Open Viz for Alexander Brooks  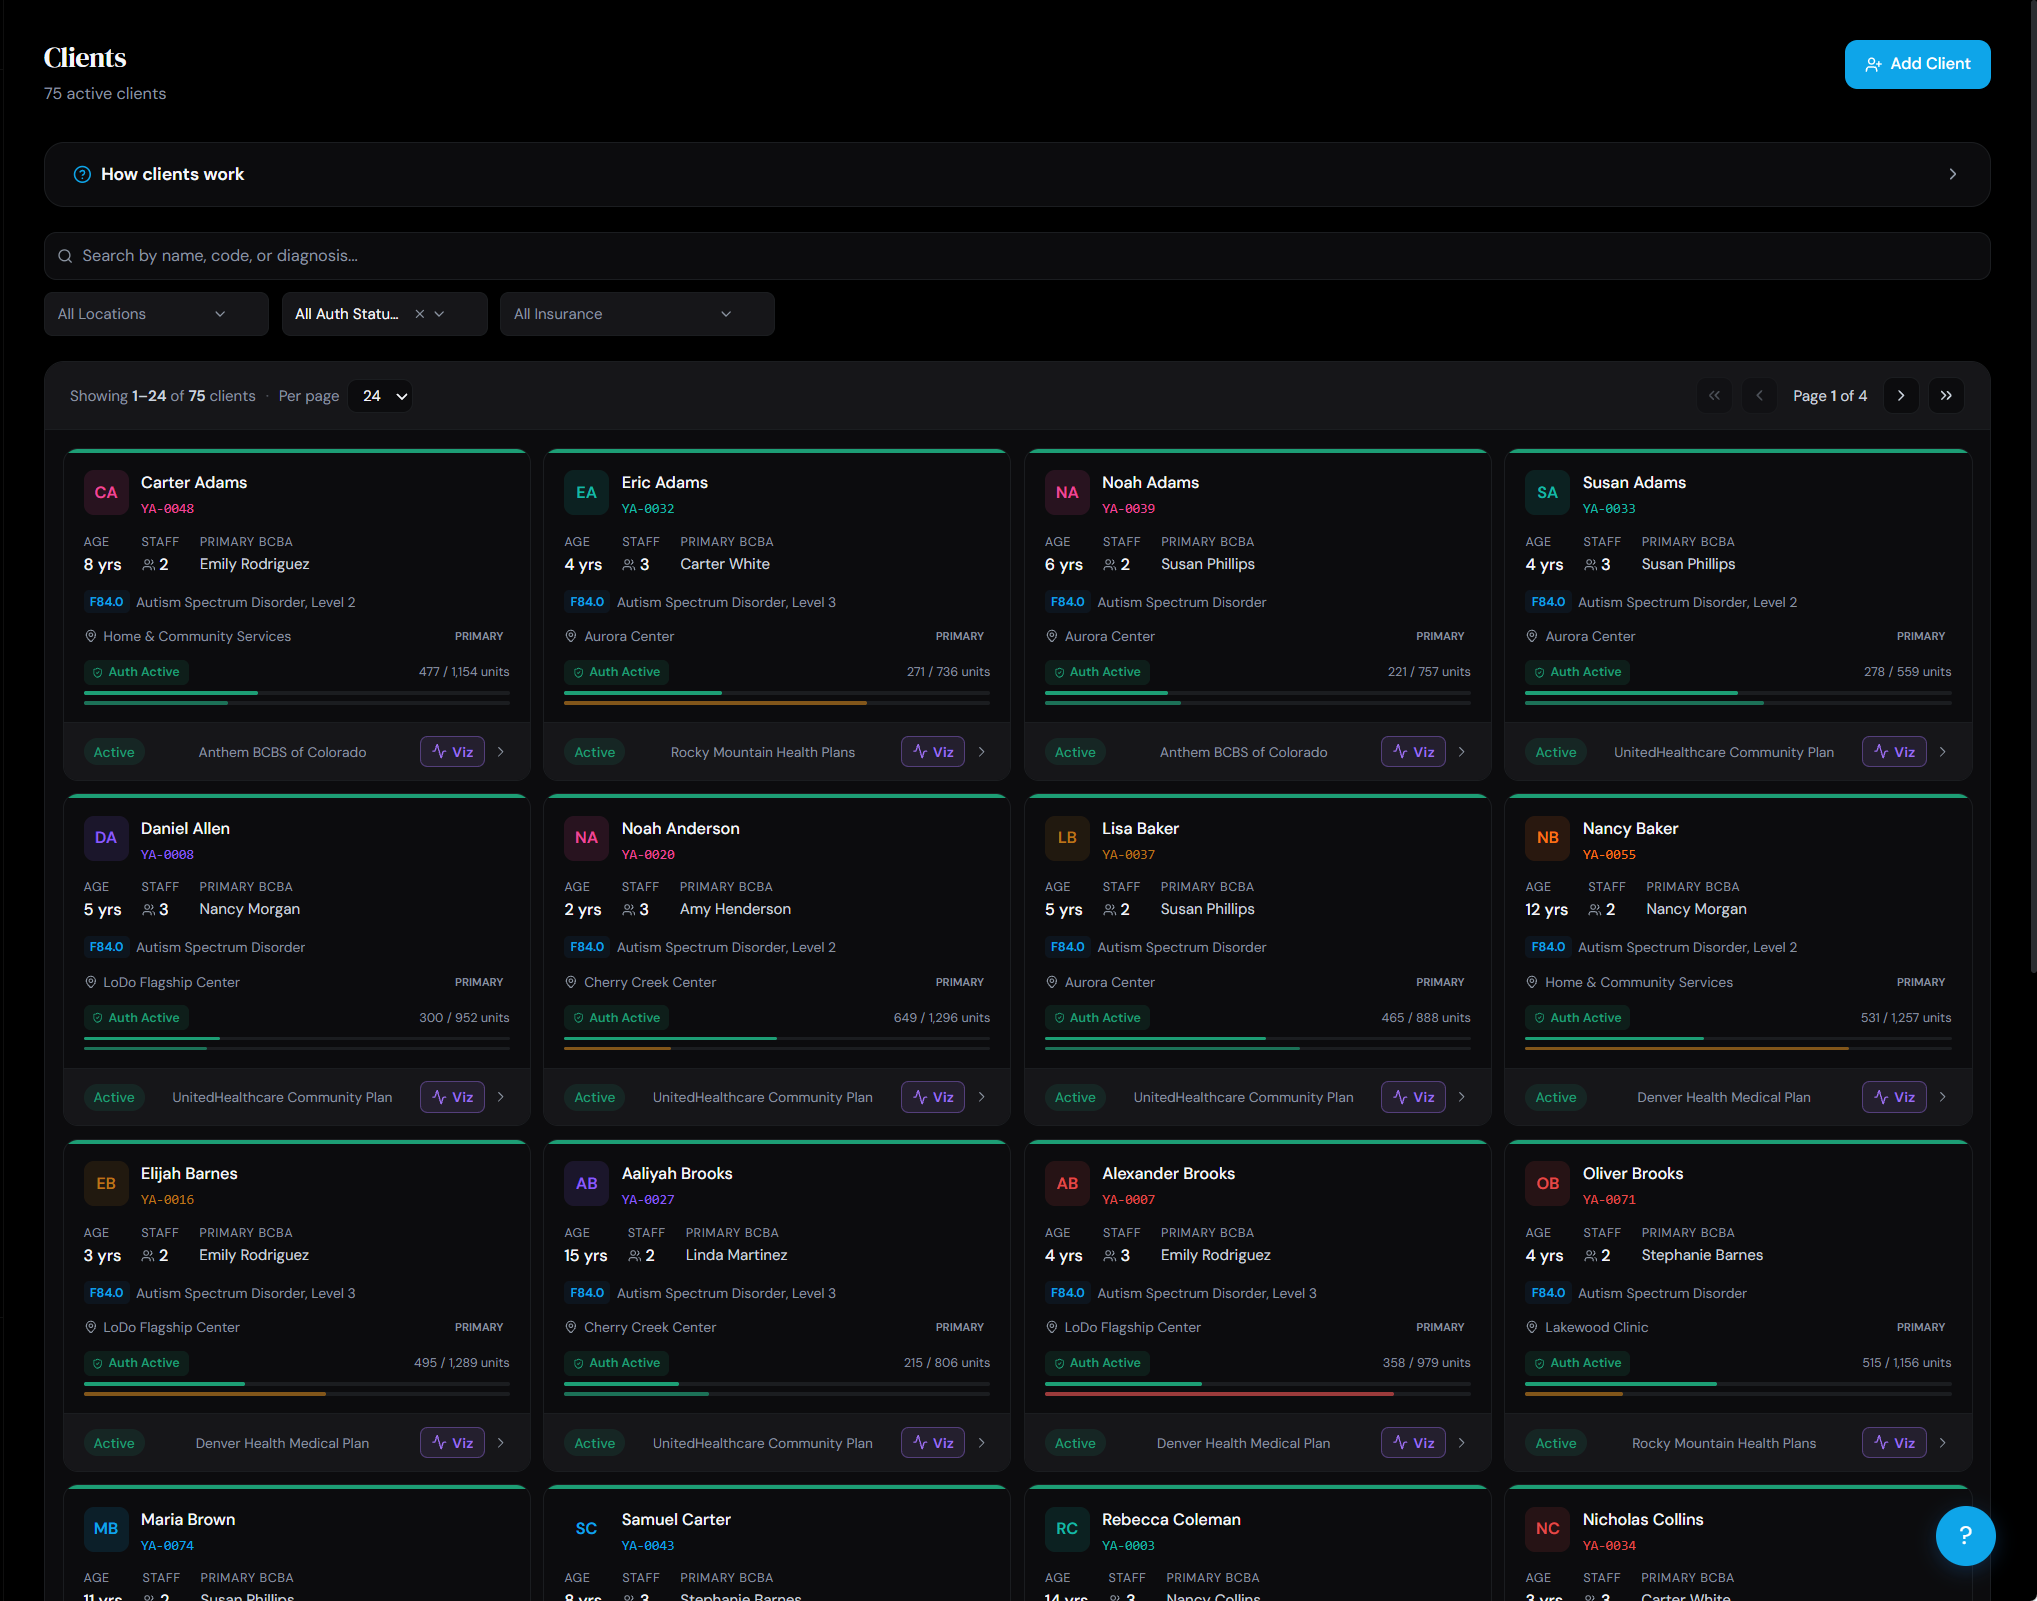click(x=1413, y=1443)
